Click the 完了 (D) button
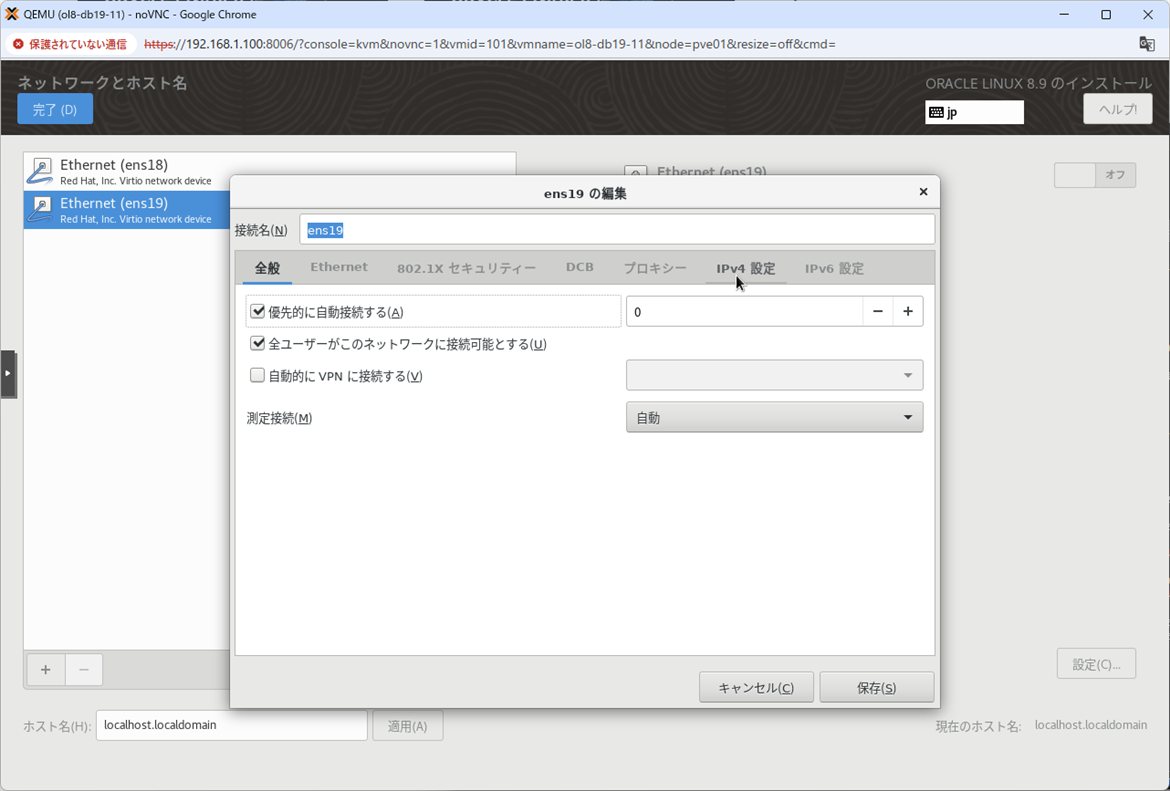 [x=55, y=109]
